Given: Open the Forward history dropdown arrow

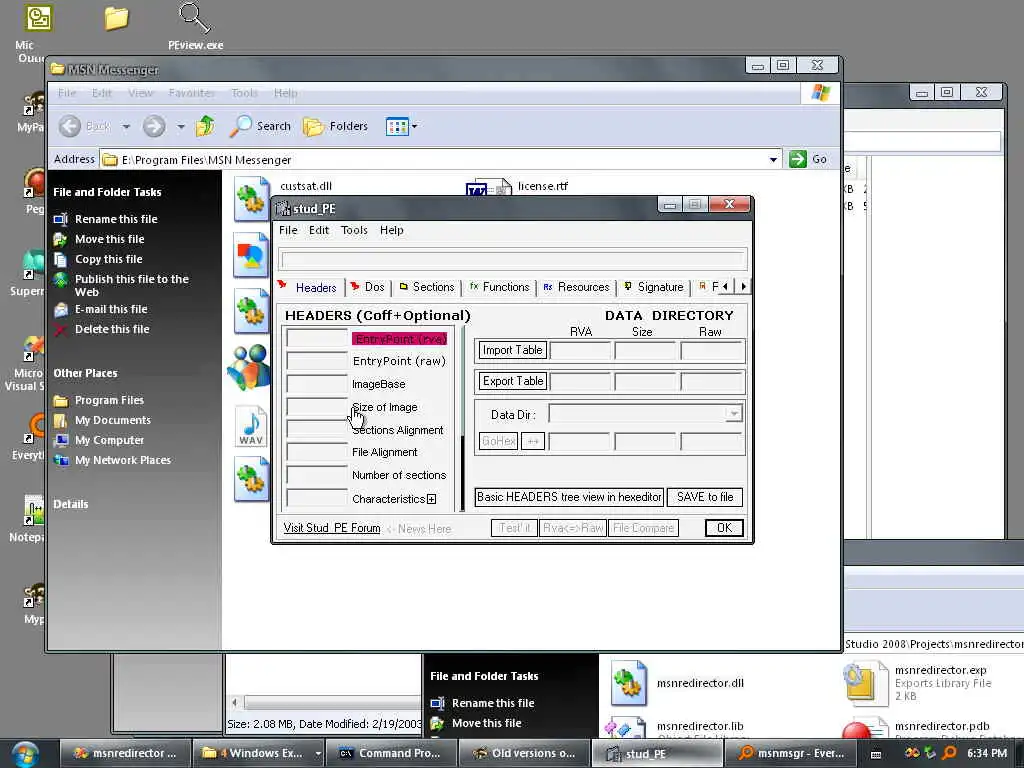Looking at the screenshot, I should 180,126.
